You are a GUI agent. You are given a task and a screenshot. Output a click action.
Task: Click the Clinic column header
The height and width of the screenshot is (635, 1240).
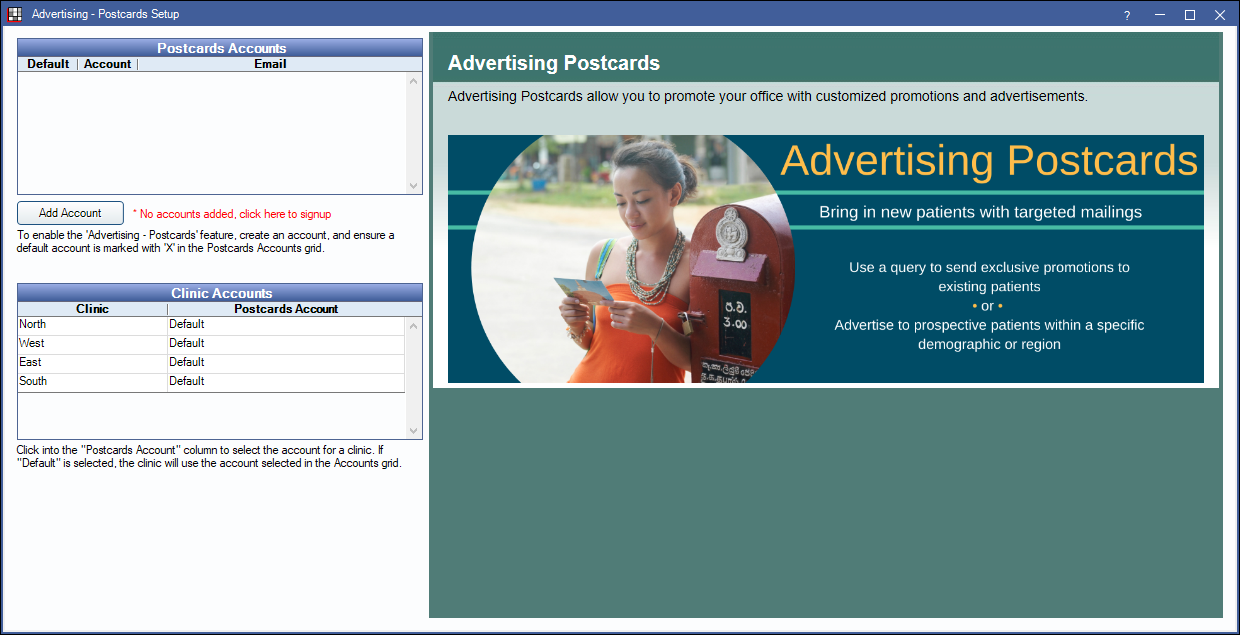[92, 309]
